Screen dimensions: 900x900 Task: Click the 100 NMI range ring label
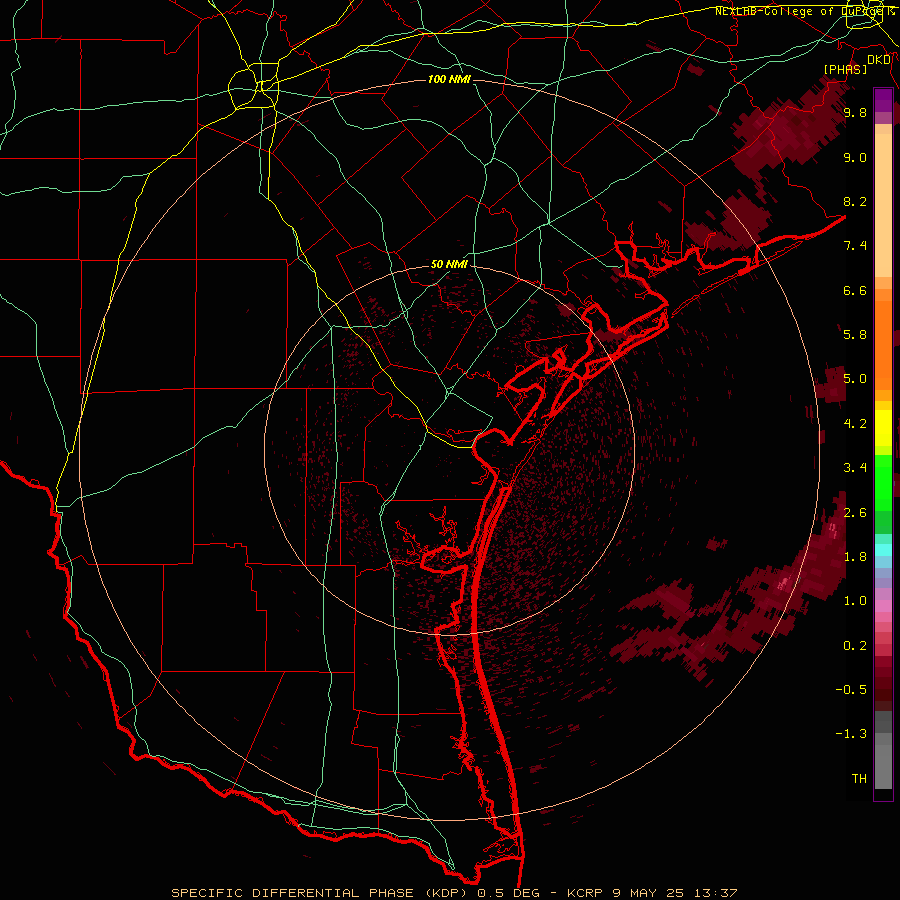[449, 79]
